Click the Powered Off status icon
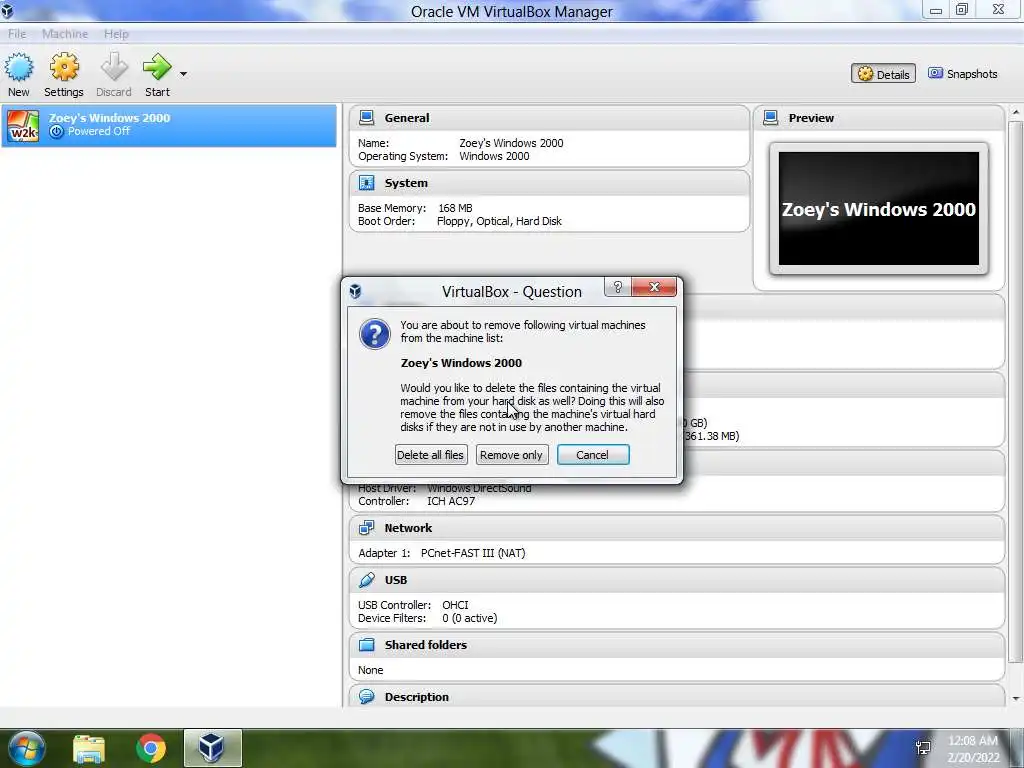 [57, 131]
